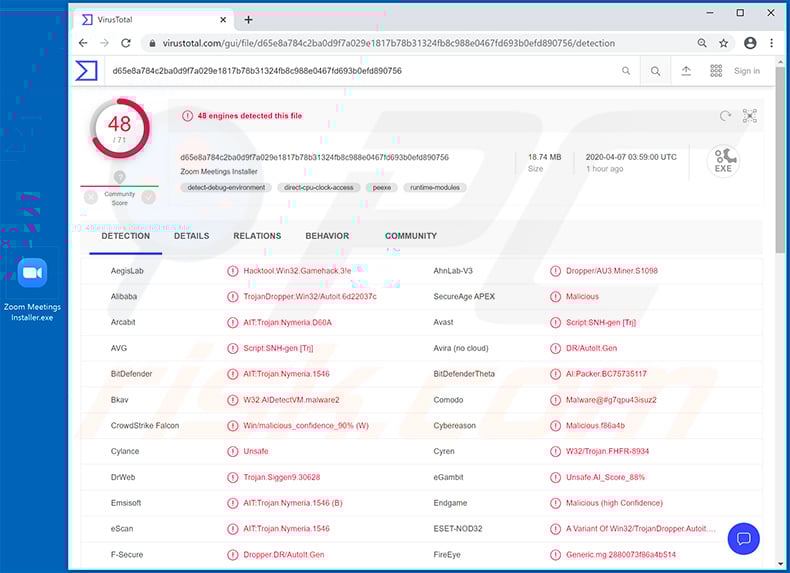
Task: Click upload file icon
Action: (686, 71)
